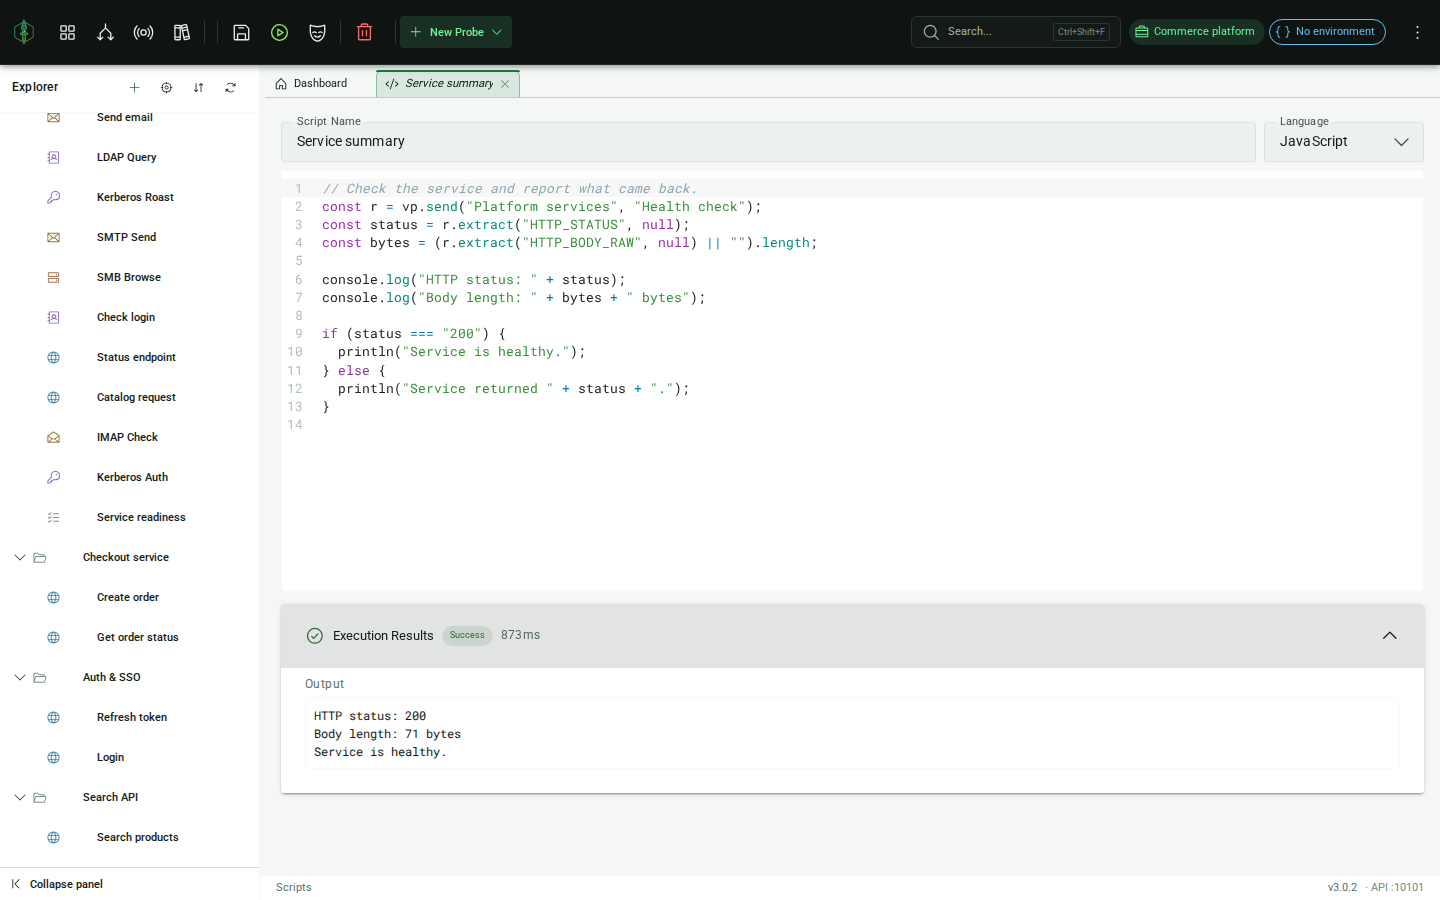The image size is (1440, 900).
Task: Collapse the Auth & SSO folder
Action: click(20, 677)
